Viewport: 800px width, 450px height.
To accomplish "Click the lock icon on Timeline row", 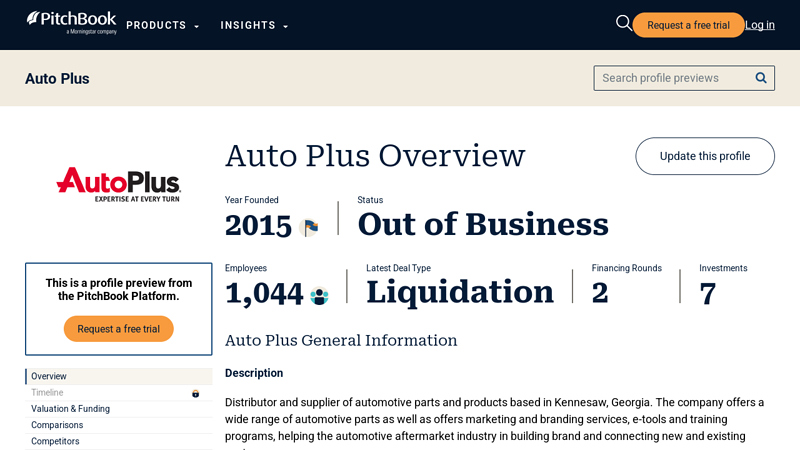I will (x=195, y=393).
